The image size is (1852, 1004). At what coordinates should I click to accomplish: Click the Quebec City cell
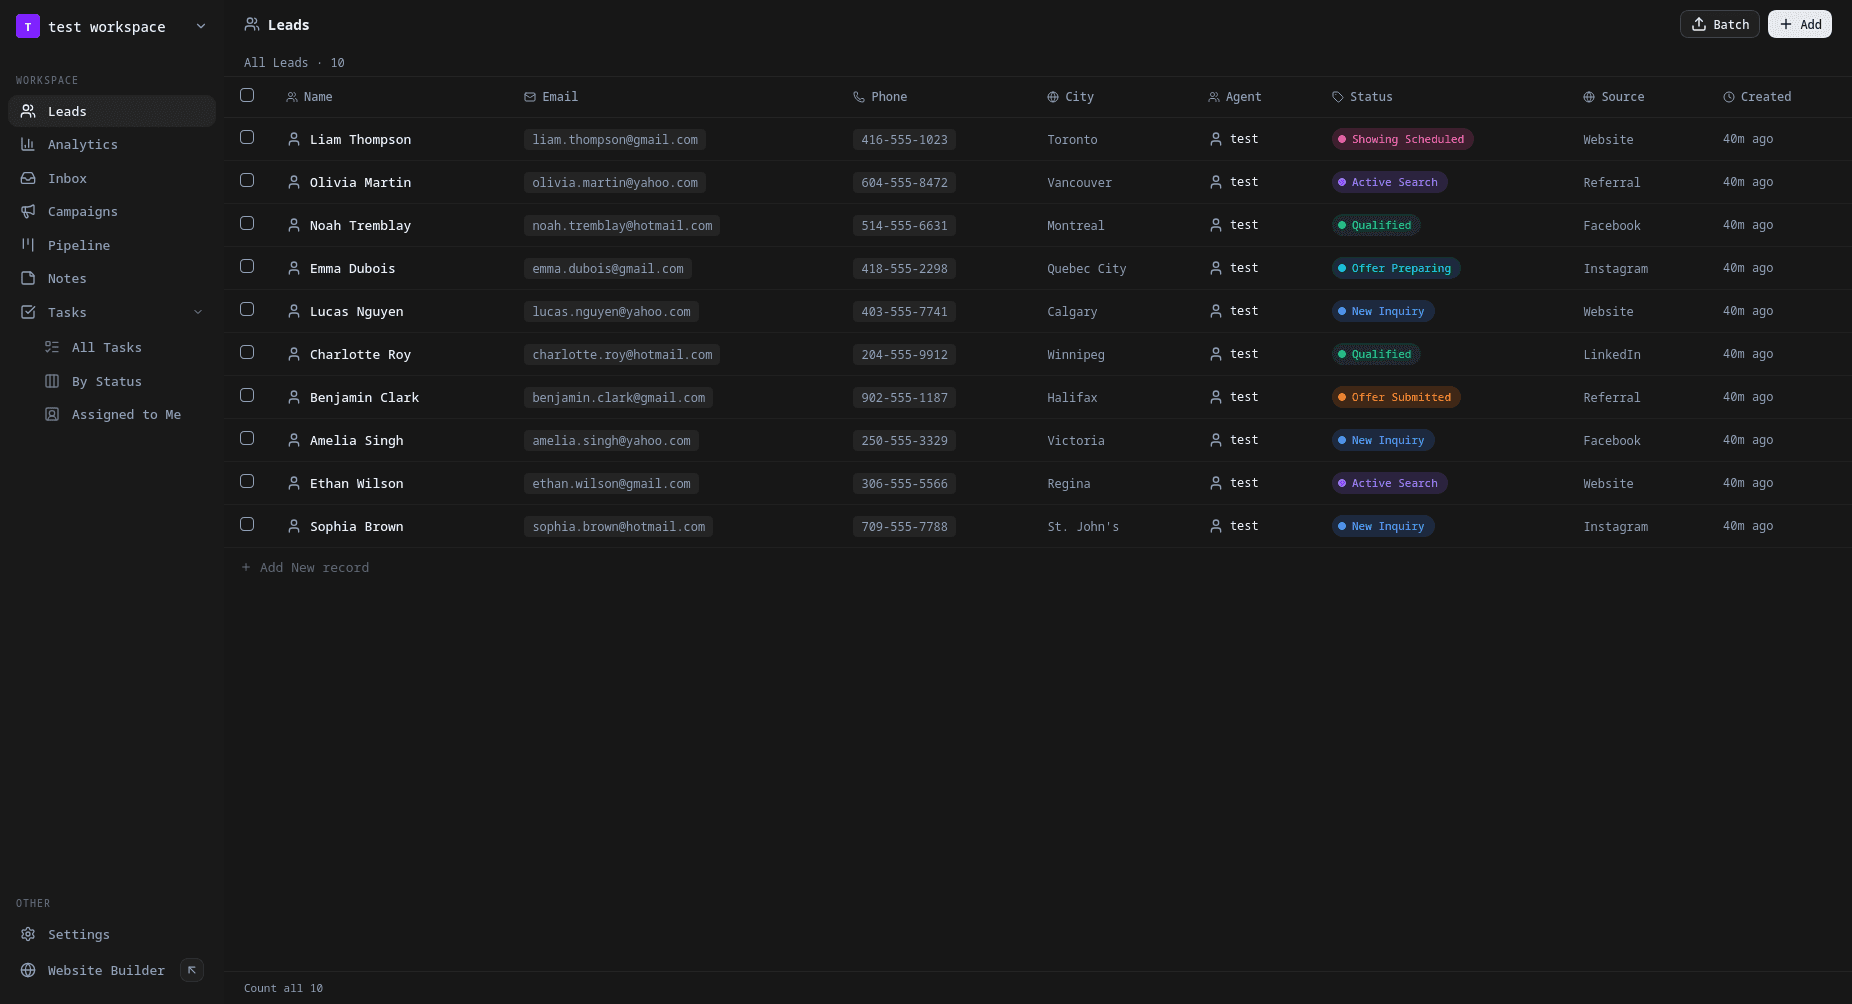(x=1087, y=268)
